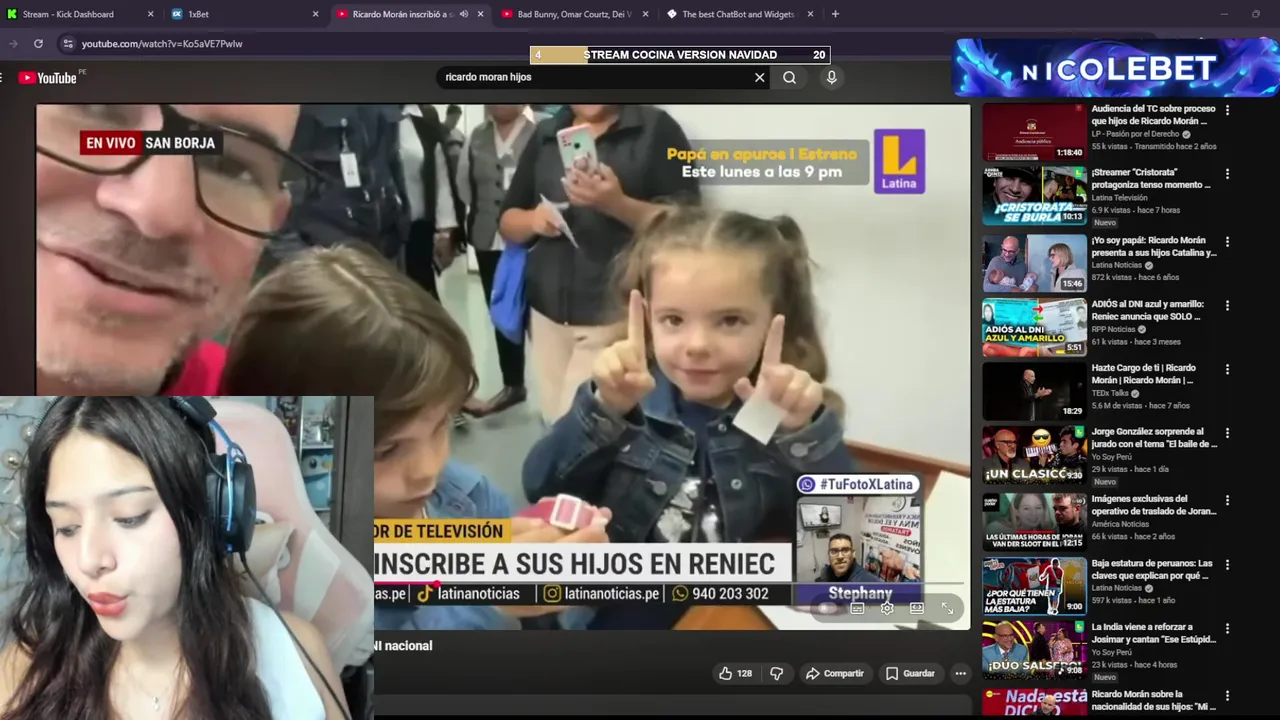Viewport: 1280px width, 720px height.
Task: Go forward in browser history
Action: click(13, 43)
